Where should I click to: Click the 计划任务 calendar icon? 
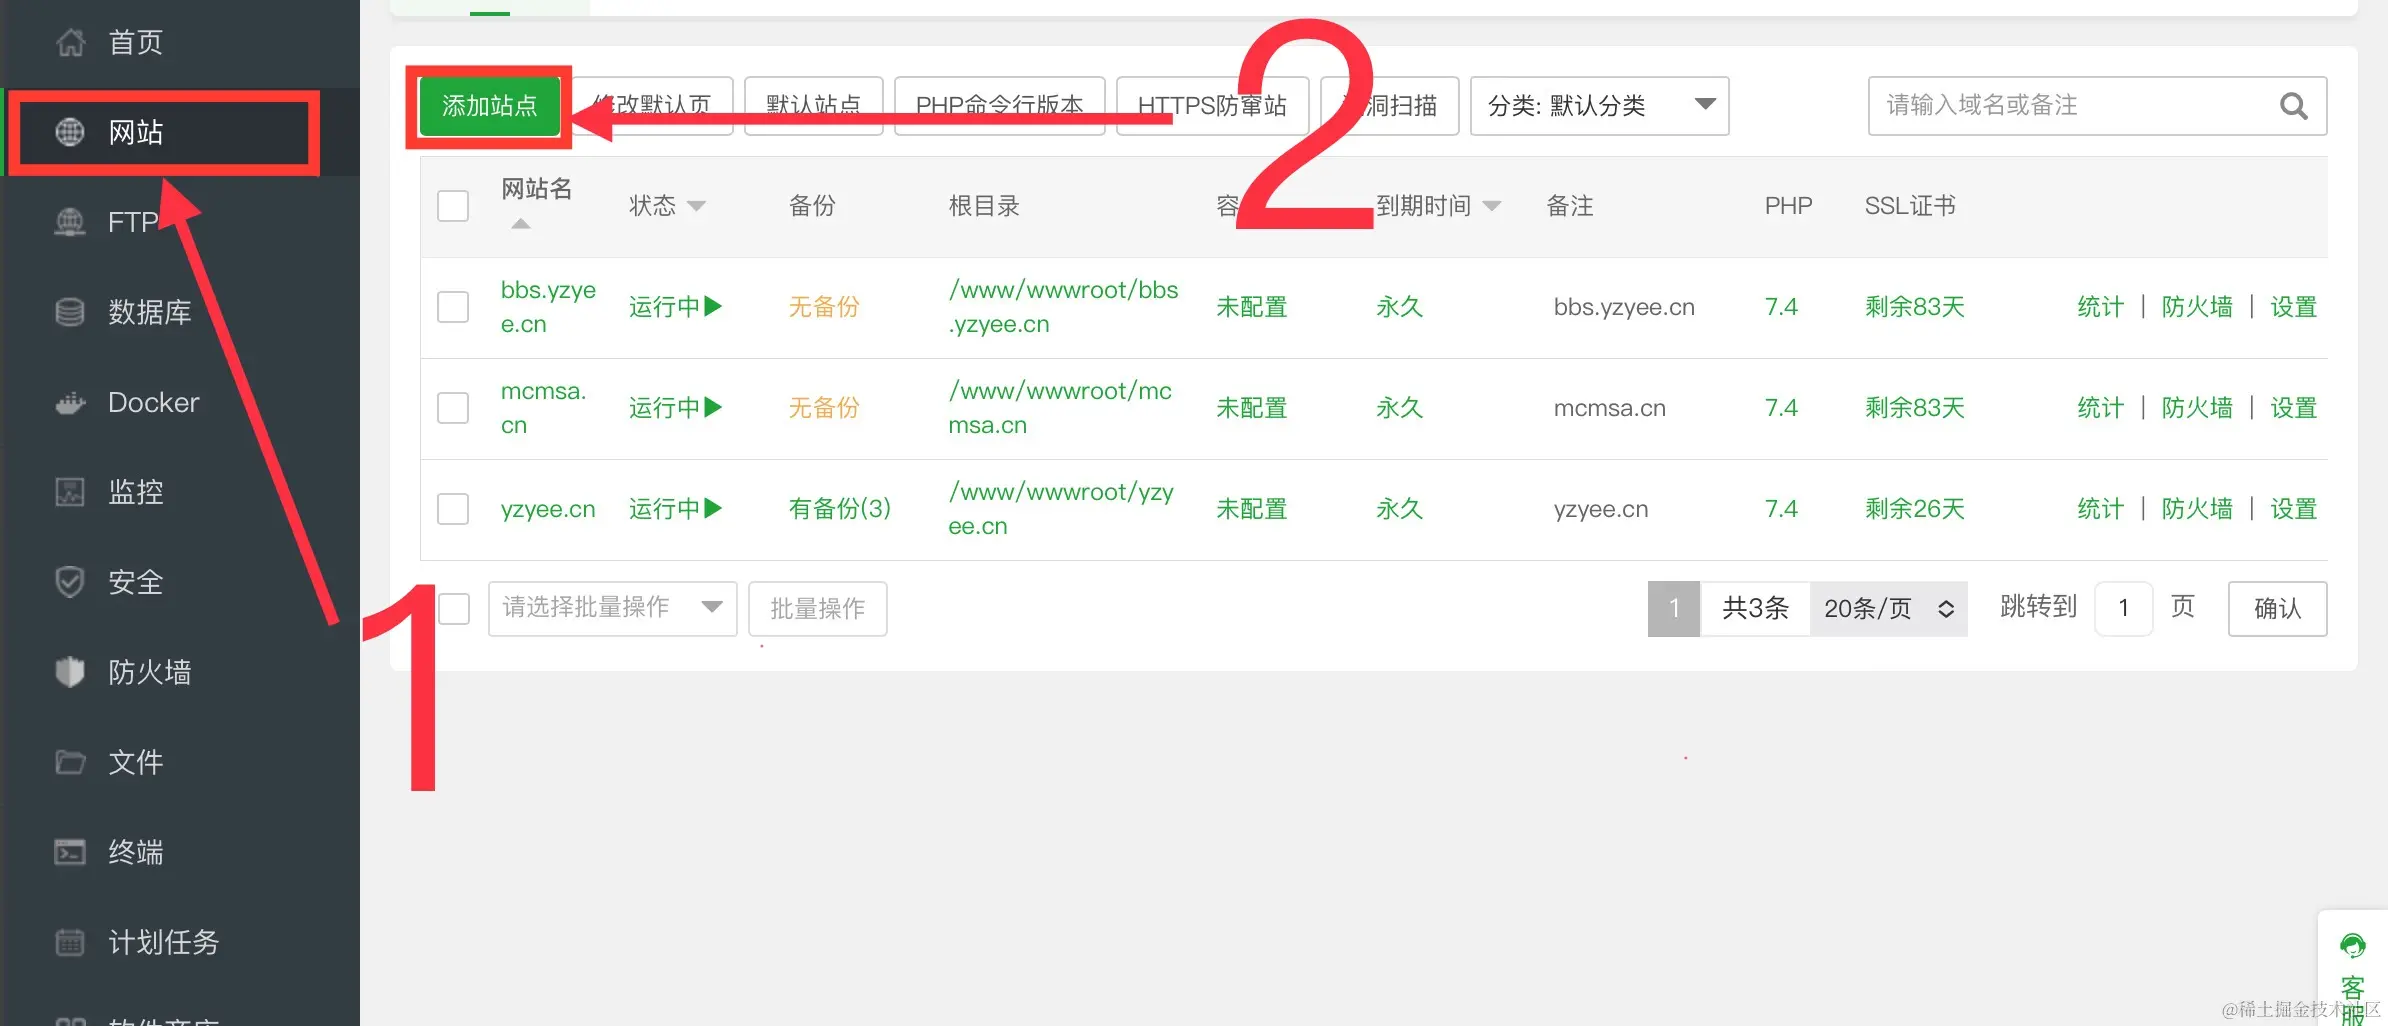[70, 942]
